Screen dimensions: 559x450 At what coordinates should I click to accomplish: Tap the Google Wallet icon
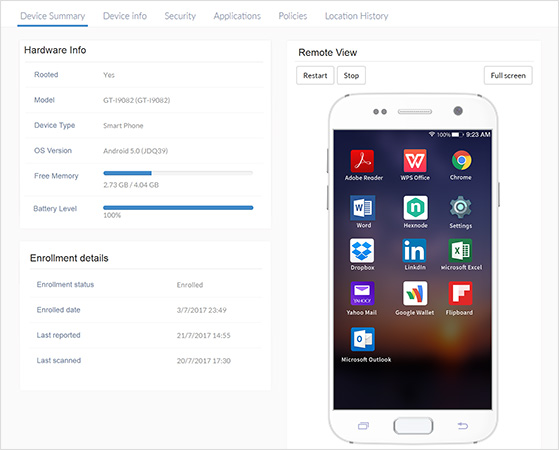coord(415,293)
